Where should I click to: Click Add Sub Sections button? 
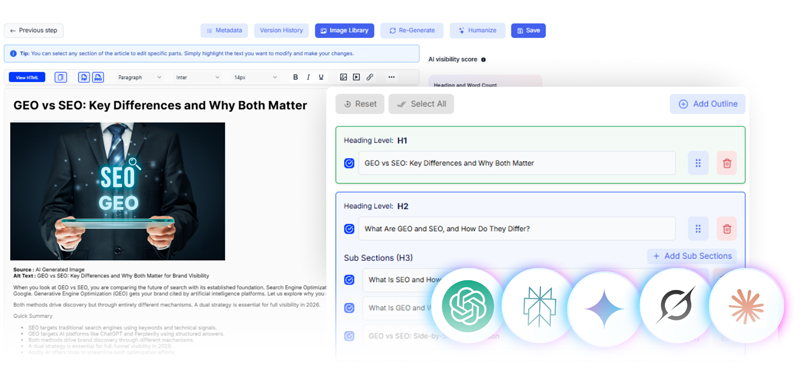click(x=692, y=256)
